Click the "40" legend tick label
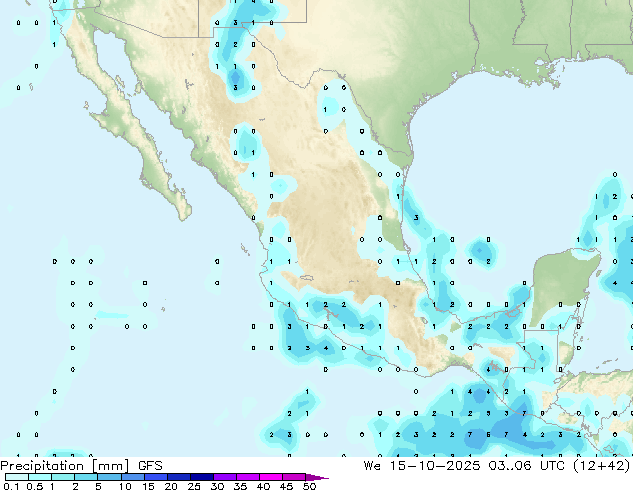634x490 pixels. [263, 486]
